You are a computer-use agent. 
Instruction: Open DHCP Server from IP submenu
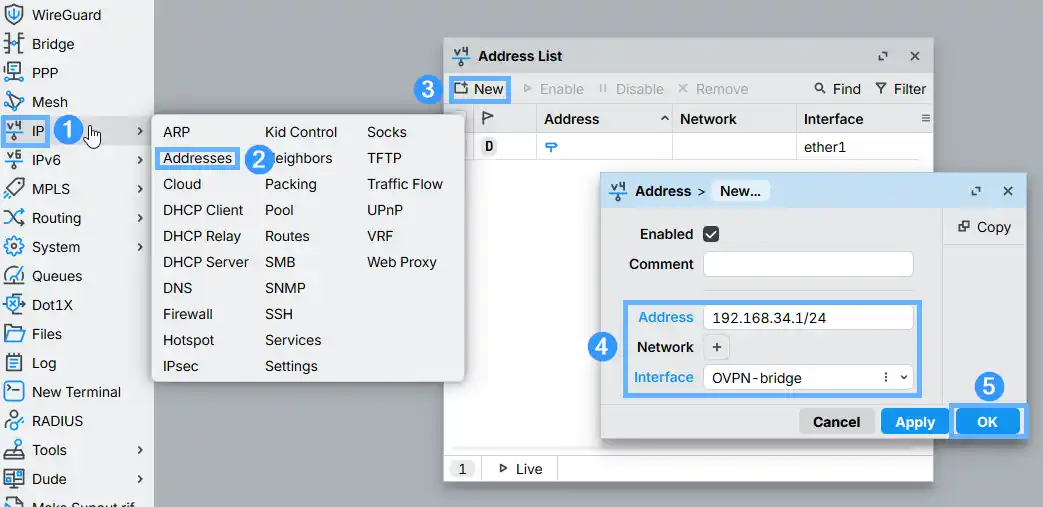tap(206, 262)
